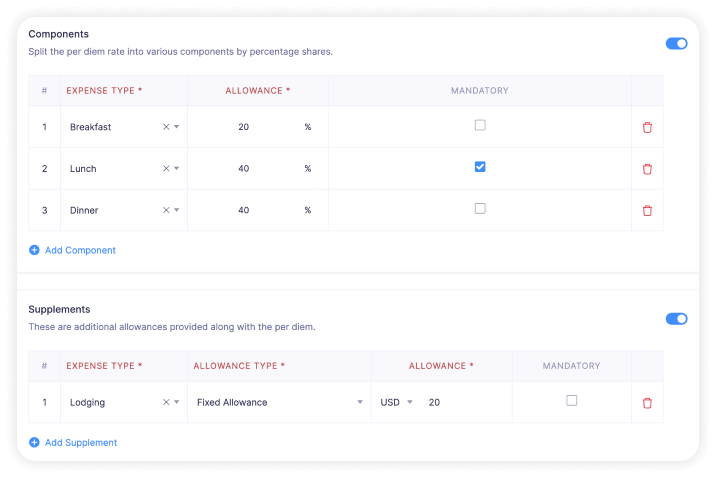716x478 pixels.
Task: Disable the Components toggle switch
Action: (x=677, y=44)
